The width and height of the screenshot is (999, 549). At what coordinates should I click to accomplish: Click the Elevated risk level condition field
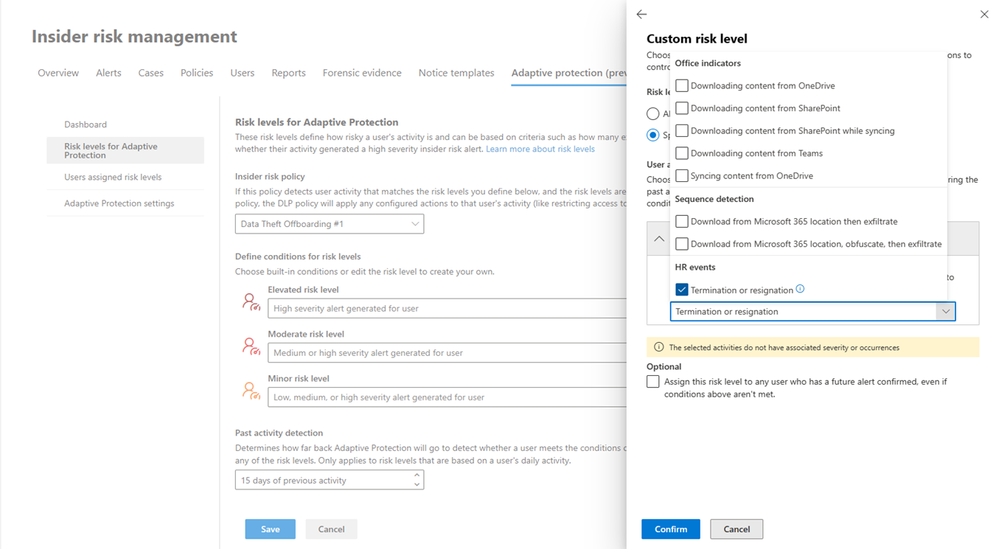tap(447, 308)
